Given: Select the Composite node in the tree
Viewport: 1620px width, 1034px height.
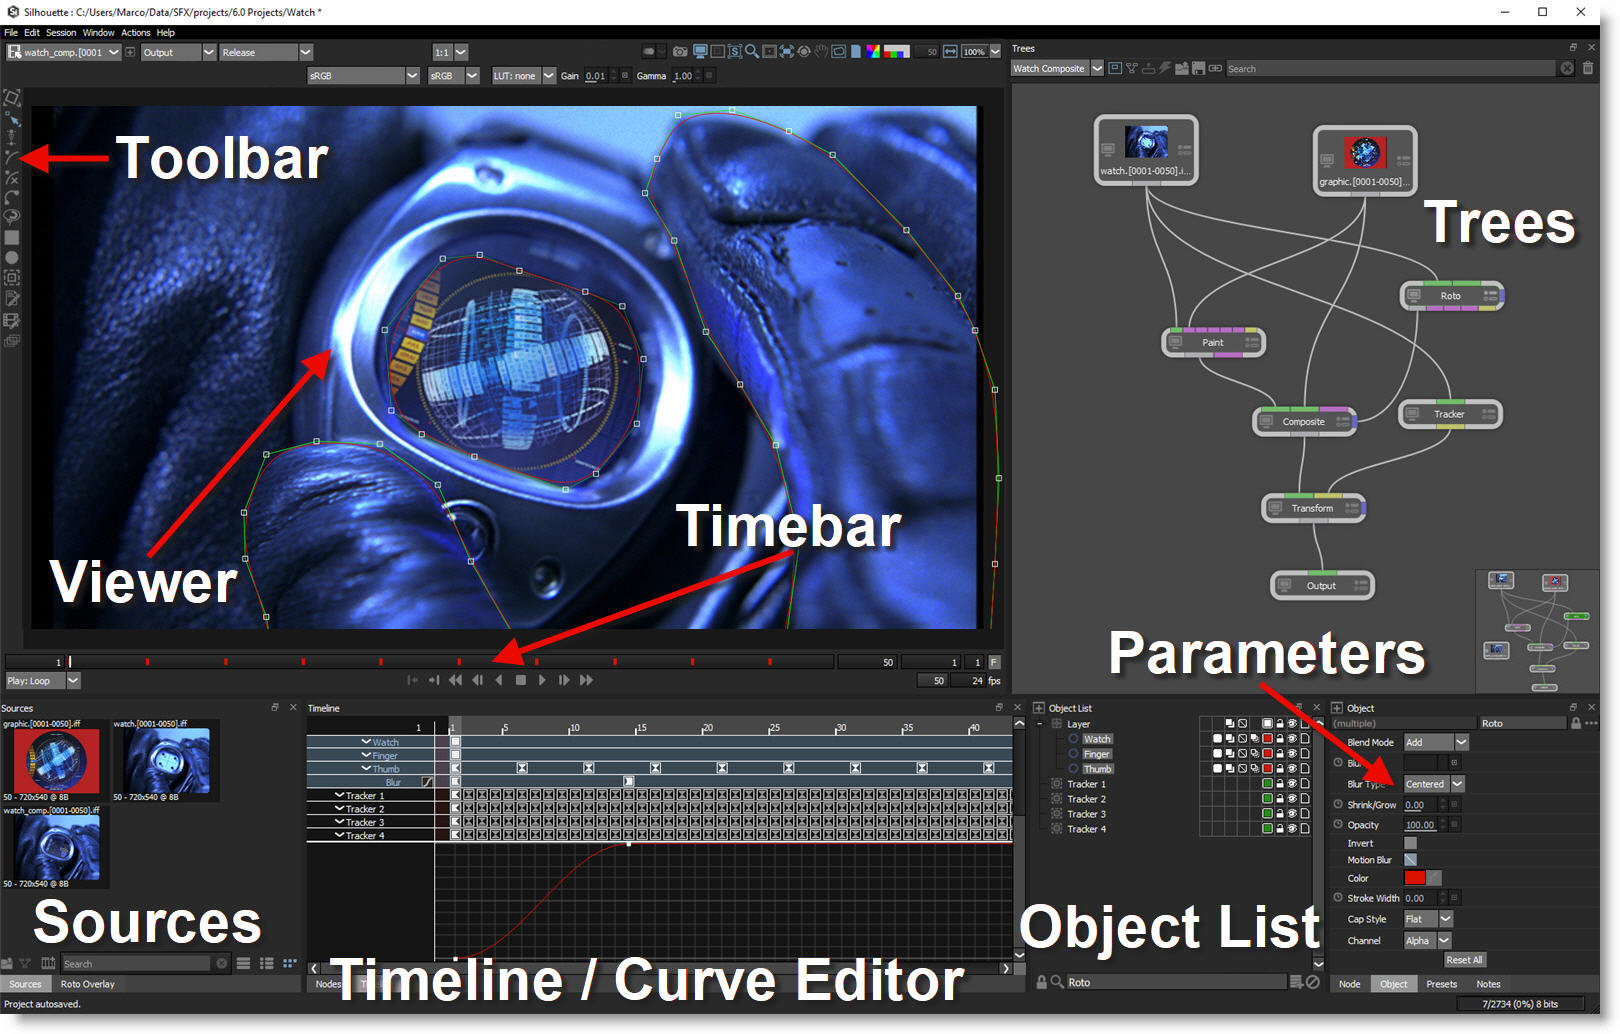Looking at the screenshot, I should pyautogui.click(x=1303, y=422).
